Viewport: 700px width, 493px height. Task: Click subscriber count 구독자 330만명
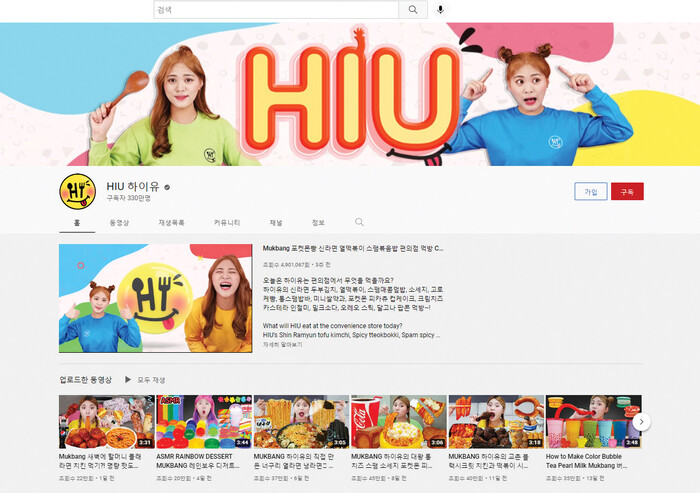tap(129, 198)
